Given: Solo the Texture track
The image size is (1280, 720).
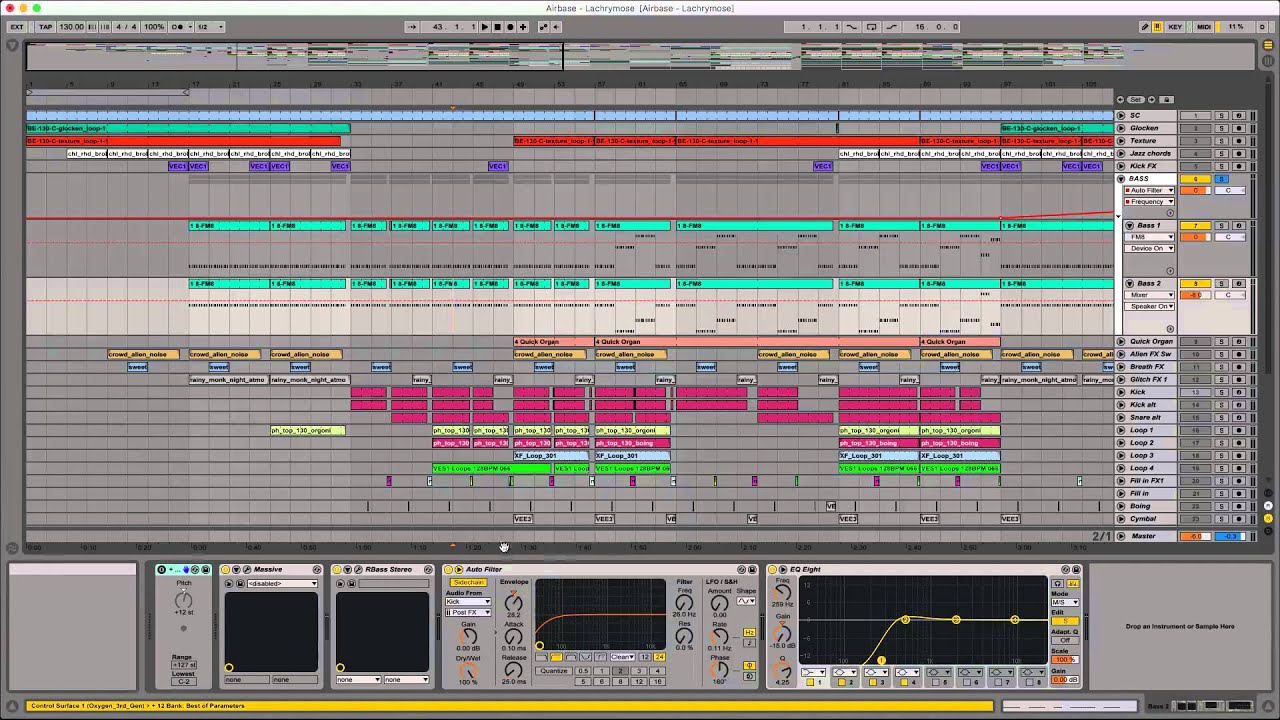Looking at the screenshot, I should click(1221, 141).
